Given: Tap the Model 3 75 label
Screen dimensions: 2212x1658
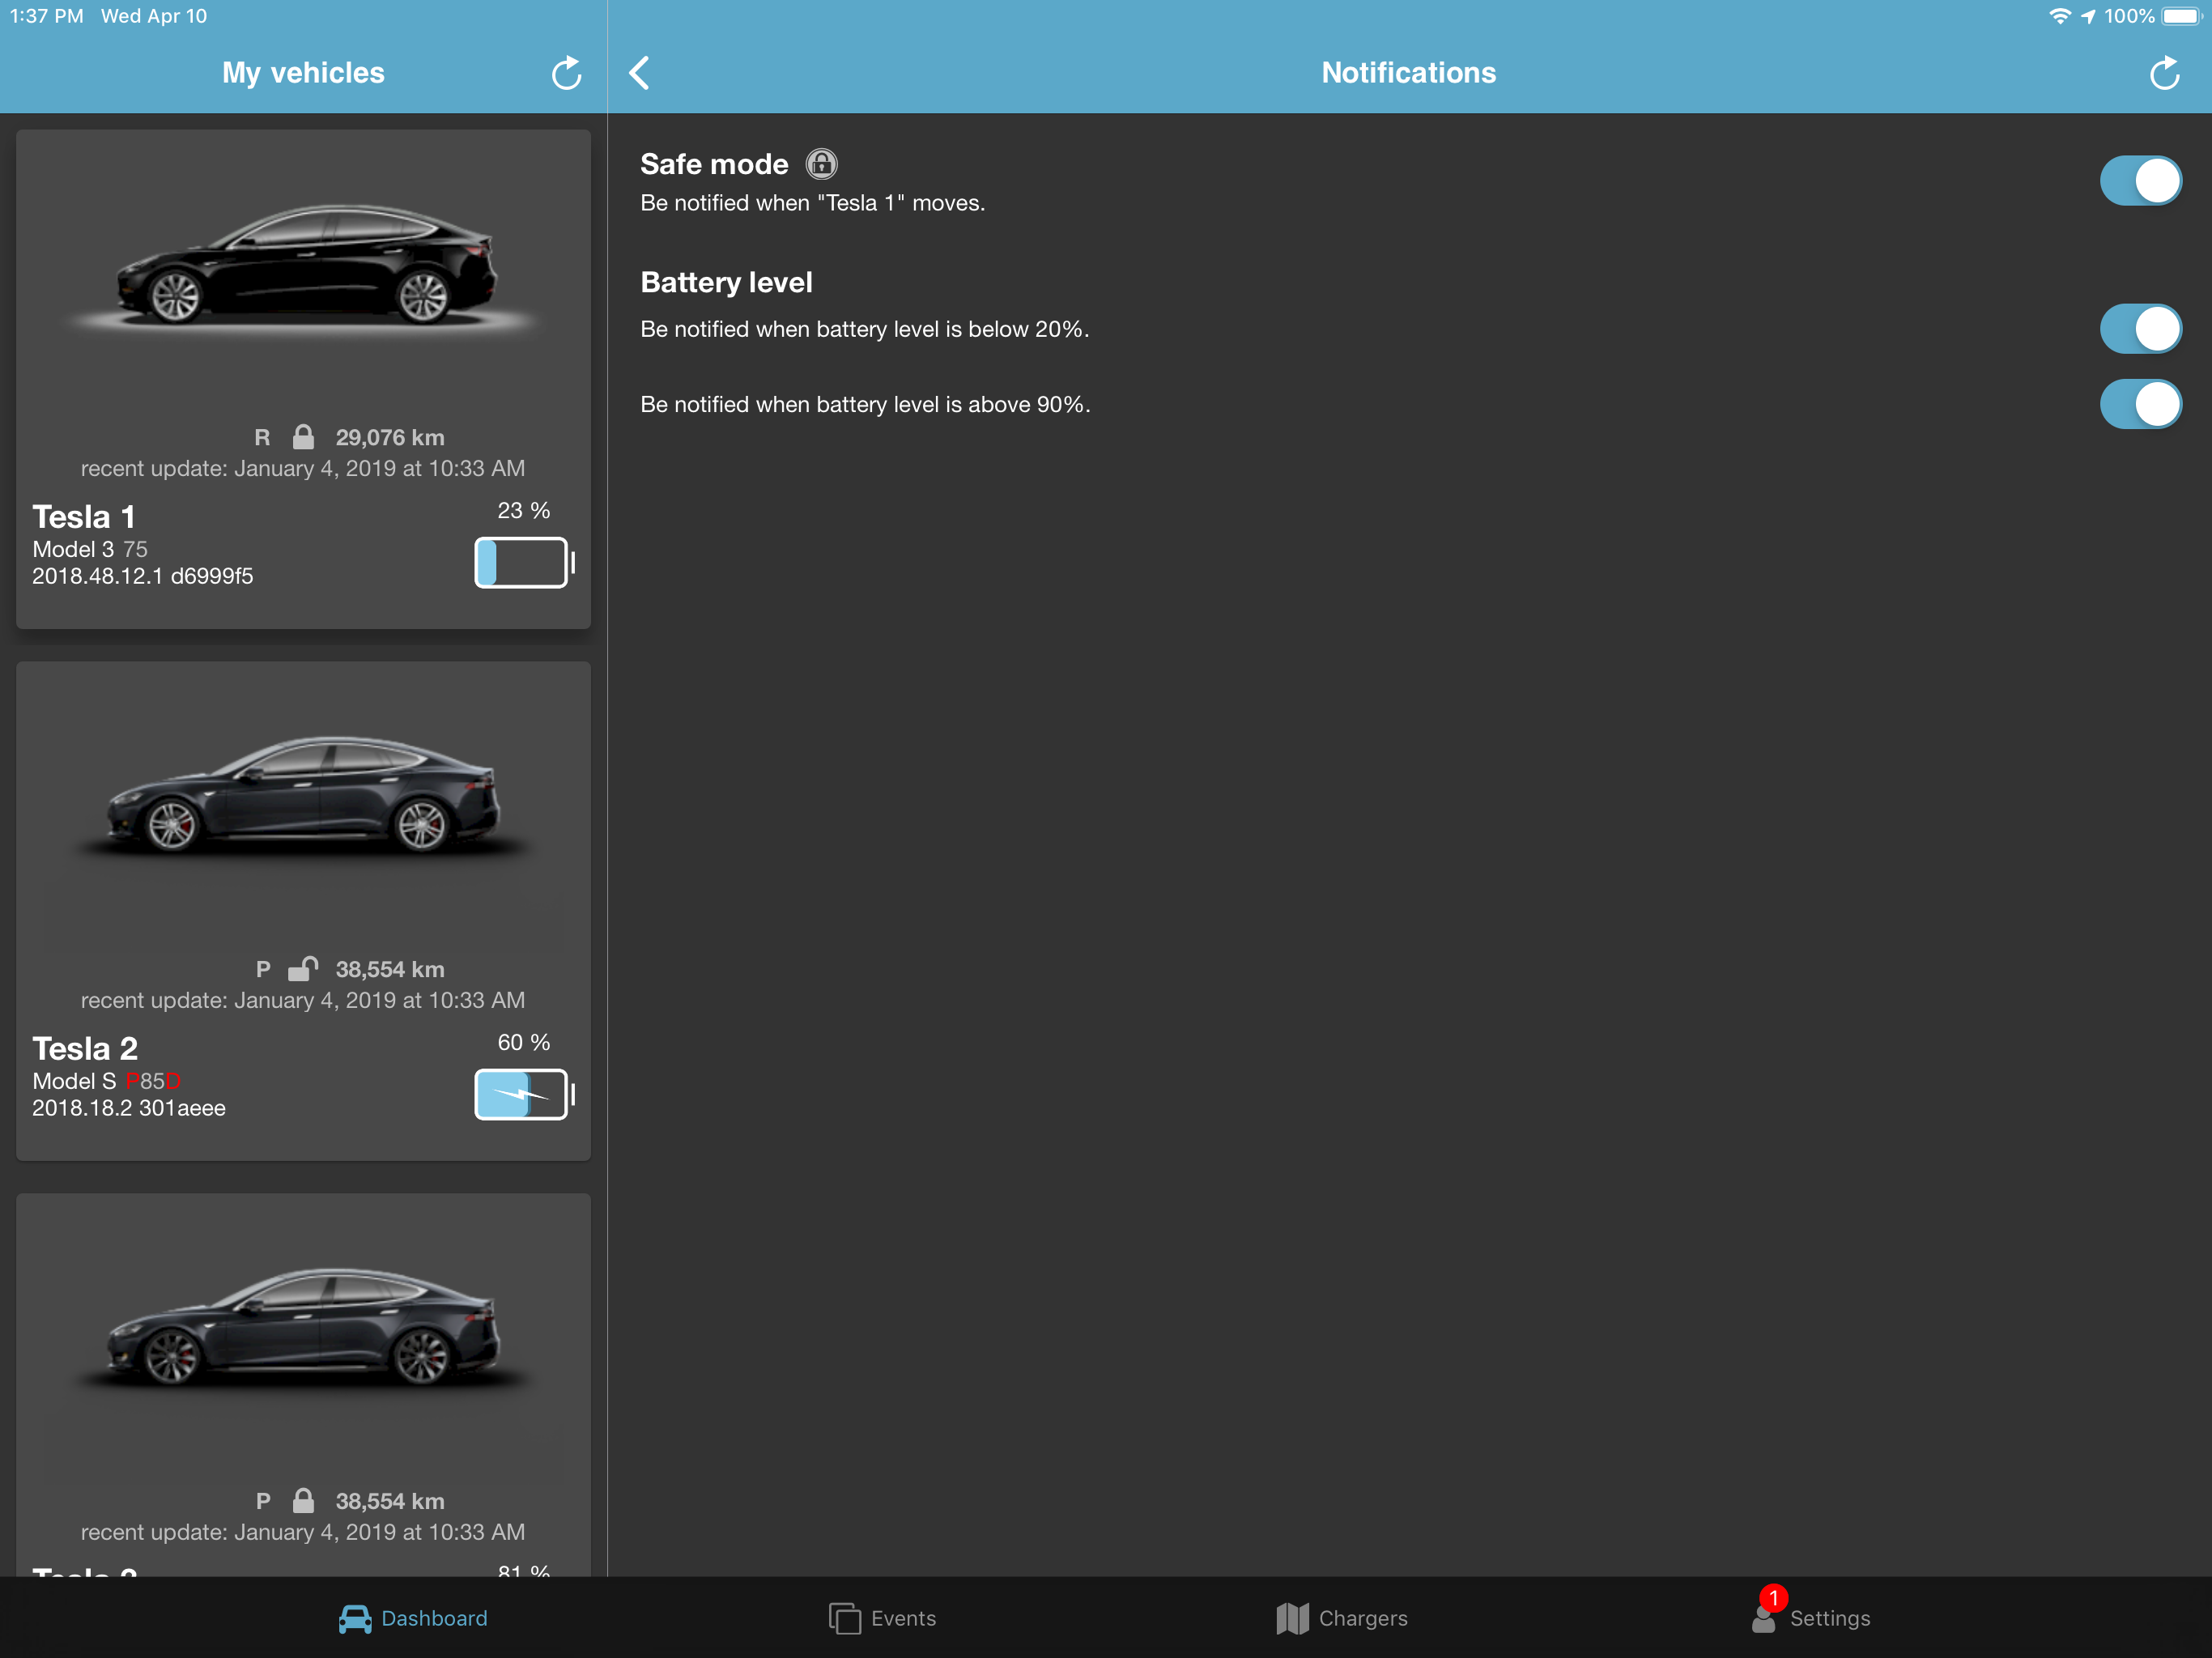Looking at the screenshot, I should point(90,549).
